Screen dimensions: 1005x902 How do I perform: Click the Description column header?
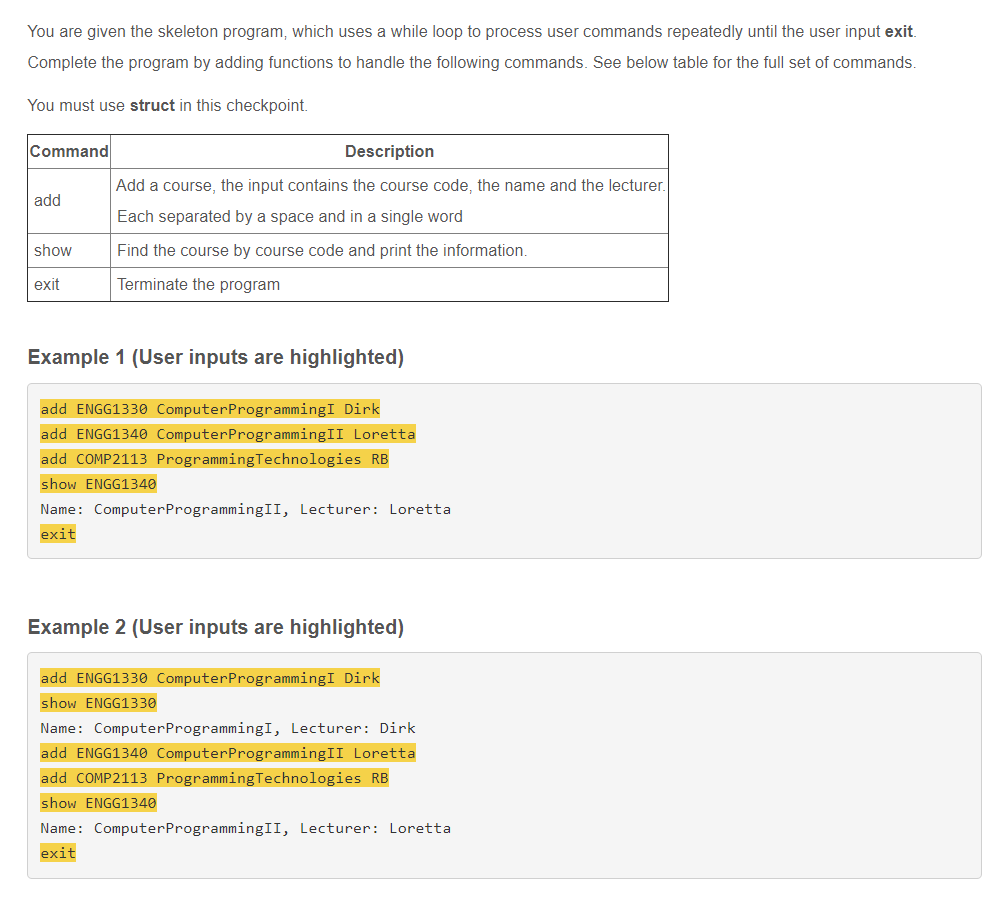click(389, 151)
